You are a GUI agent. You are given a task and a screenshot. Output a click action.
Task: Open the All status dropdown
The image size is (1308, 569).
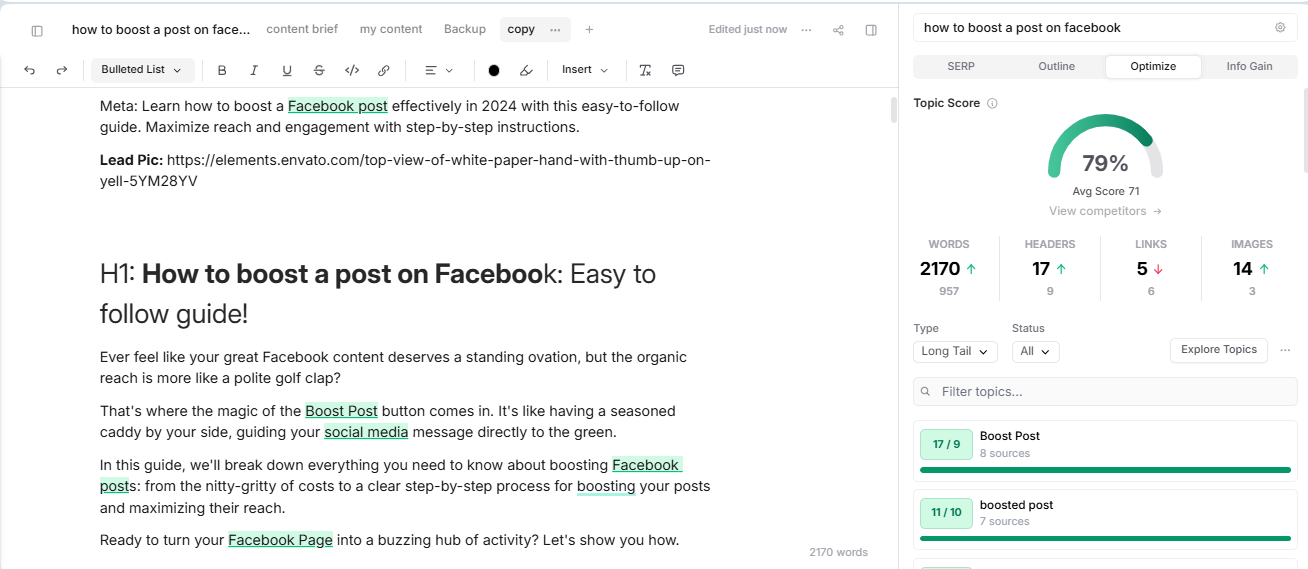[x=1035, y=351]
